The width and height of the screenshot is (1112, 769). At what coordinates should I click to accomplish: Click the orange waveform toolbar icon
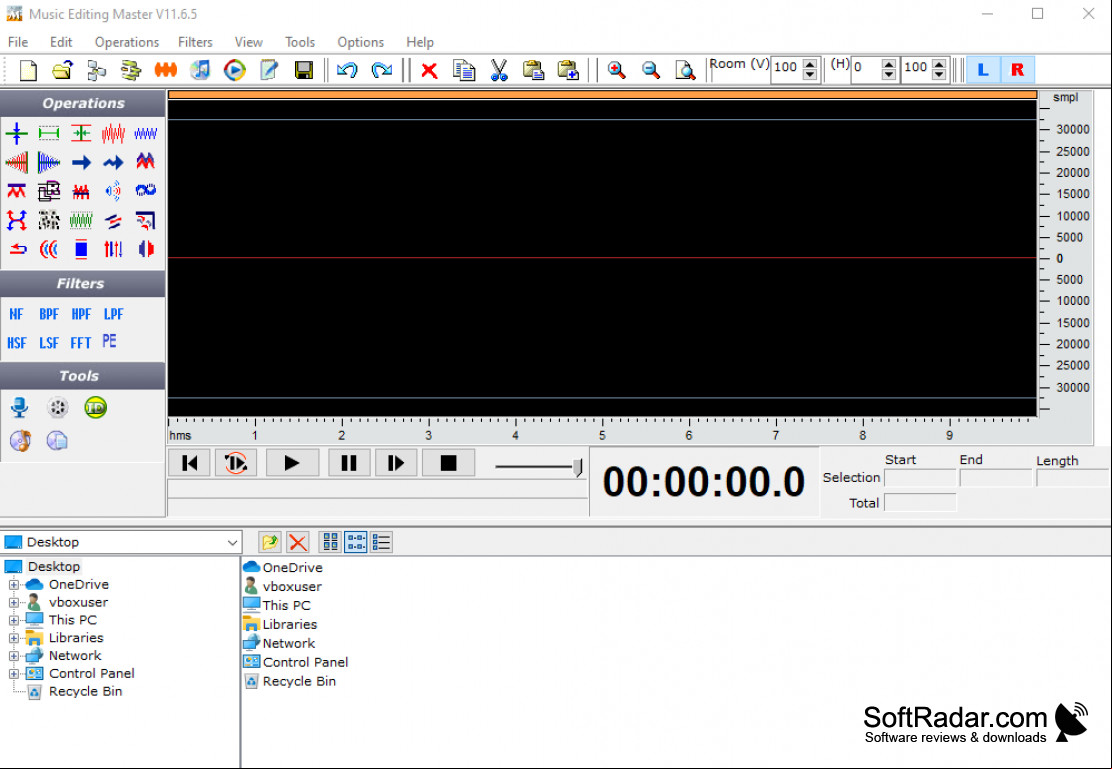(x=166, y=70)
